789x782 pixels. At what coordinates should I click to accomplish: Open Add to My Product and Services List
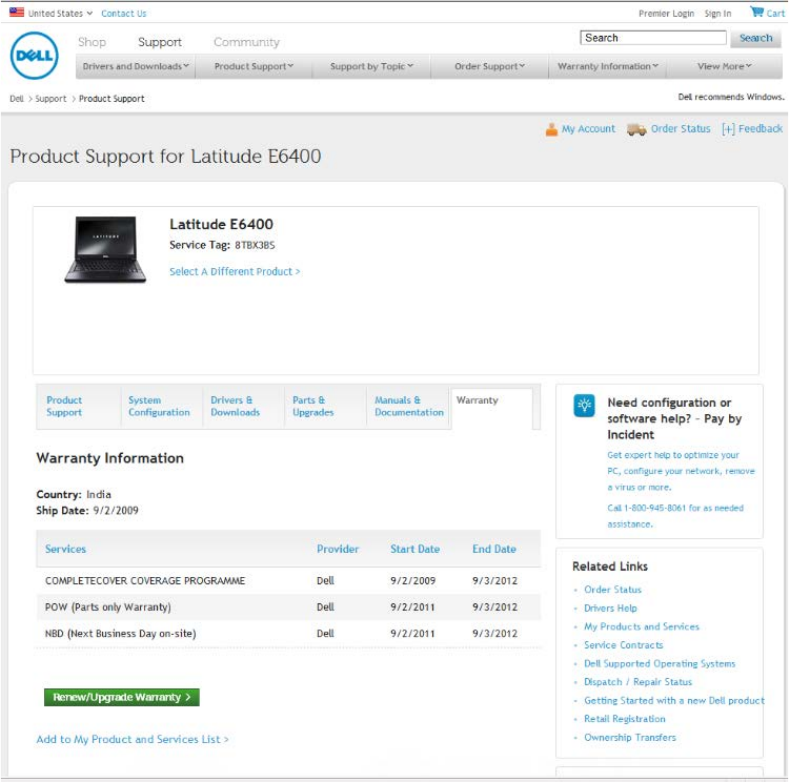(x=132, y=739)
